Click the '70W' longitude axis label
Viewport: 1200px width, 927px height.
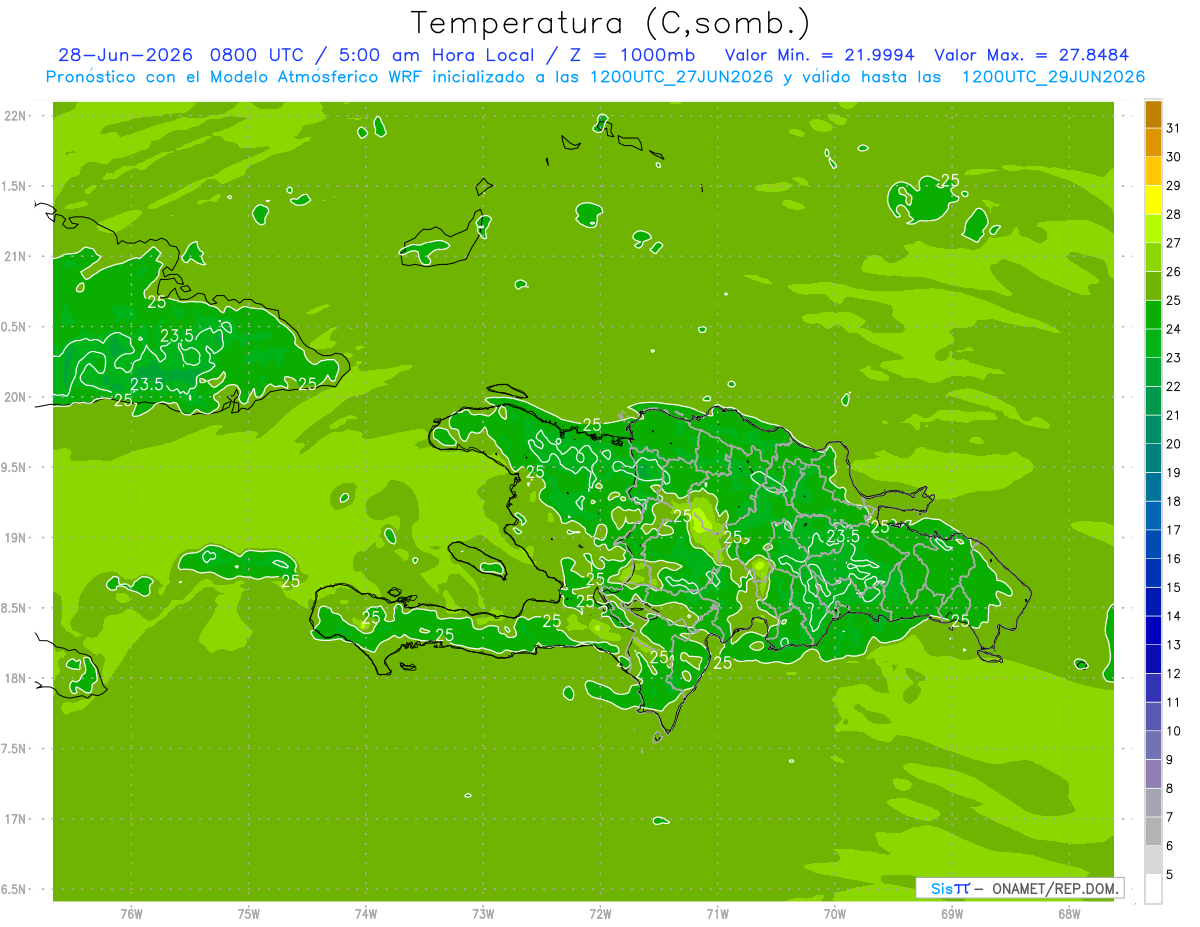point(835,914)
